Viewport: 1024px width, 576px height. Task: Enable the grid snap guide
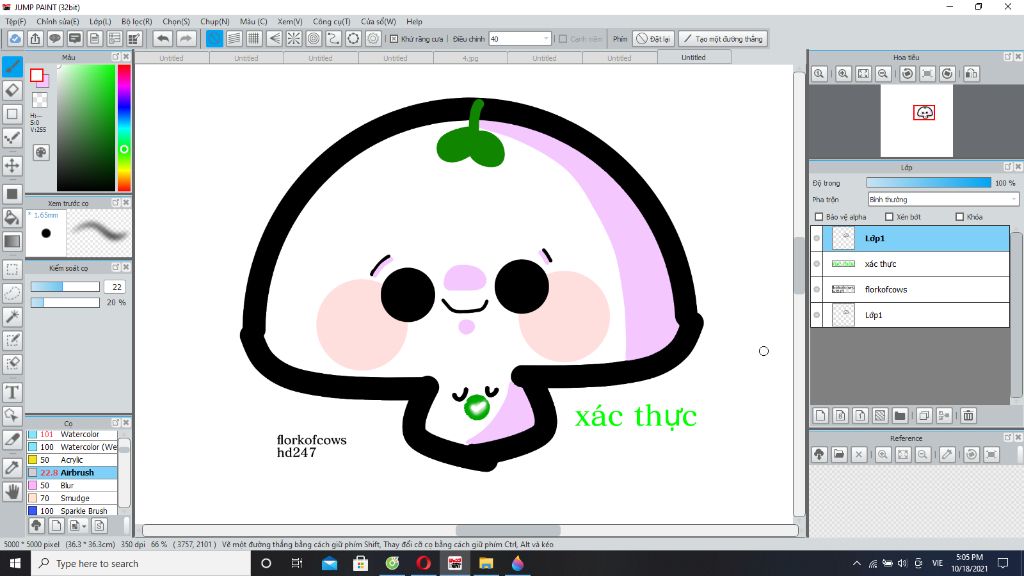pos(254,39)
